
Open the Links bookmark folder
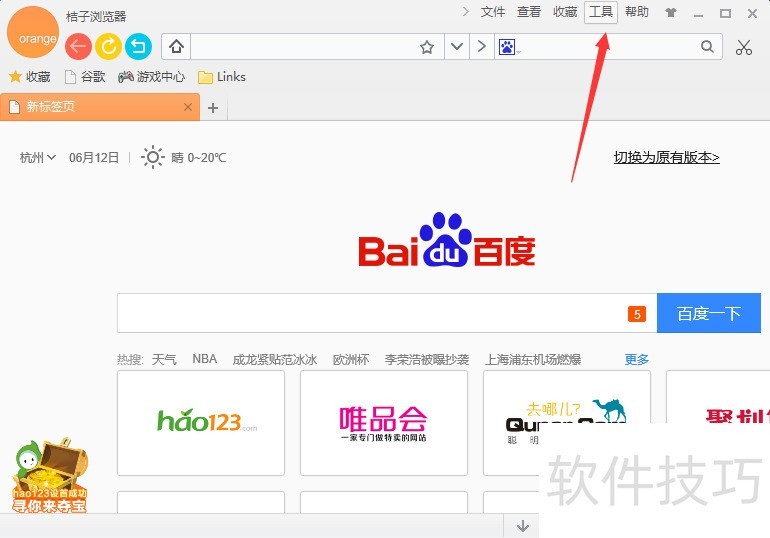pyautogui.click(x=221, y=77)
